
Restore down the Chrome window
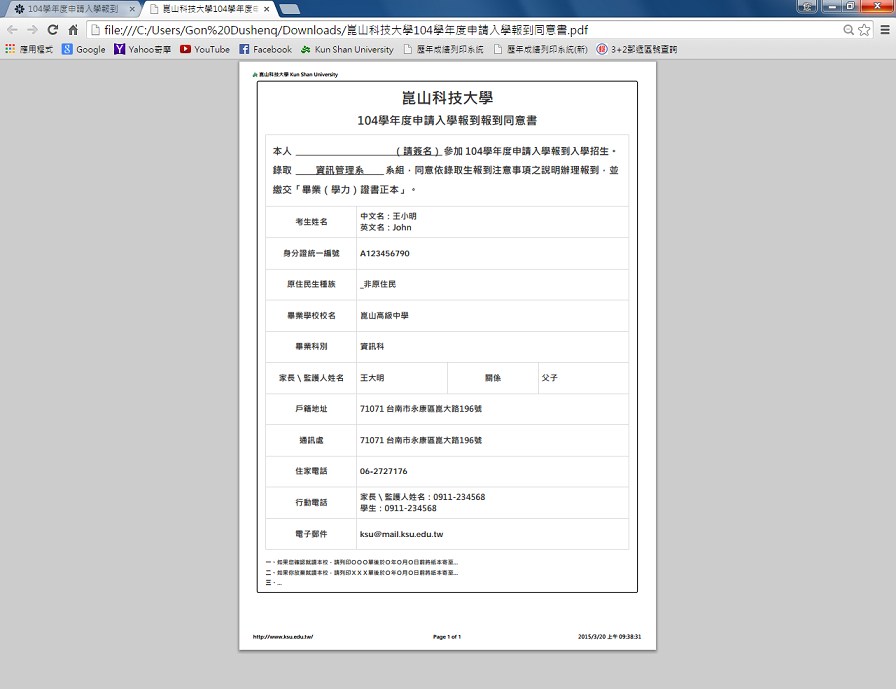851,6
